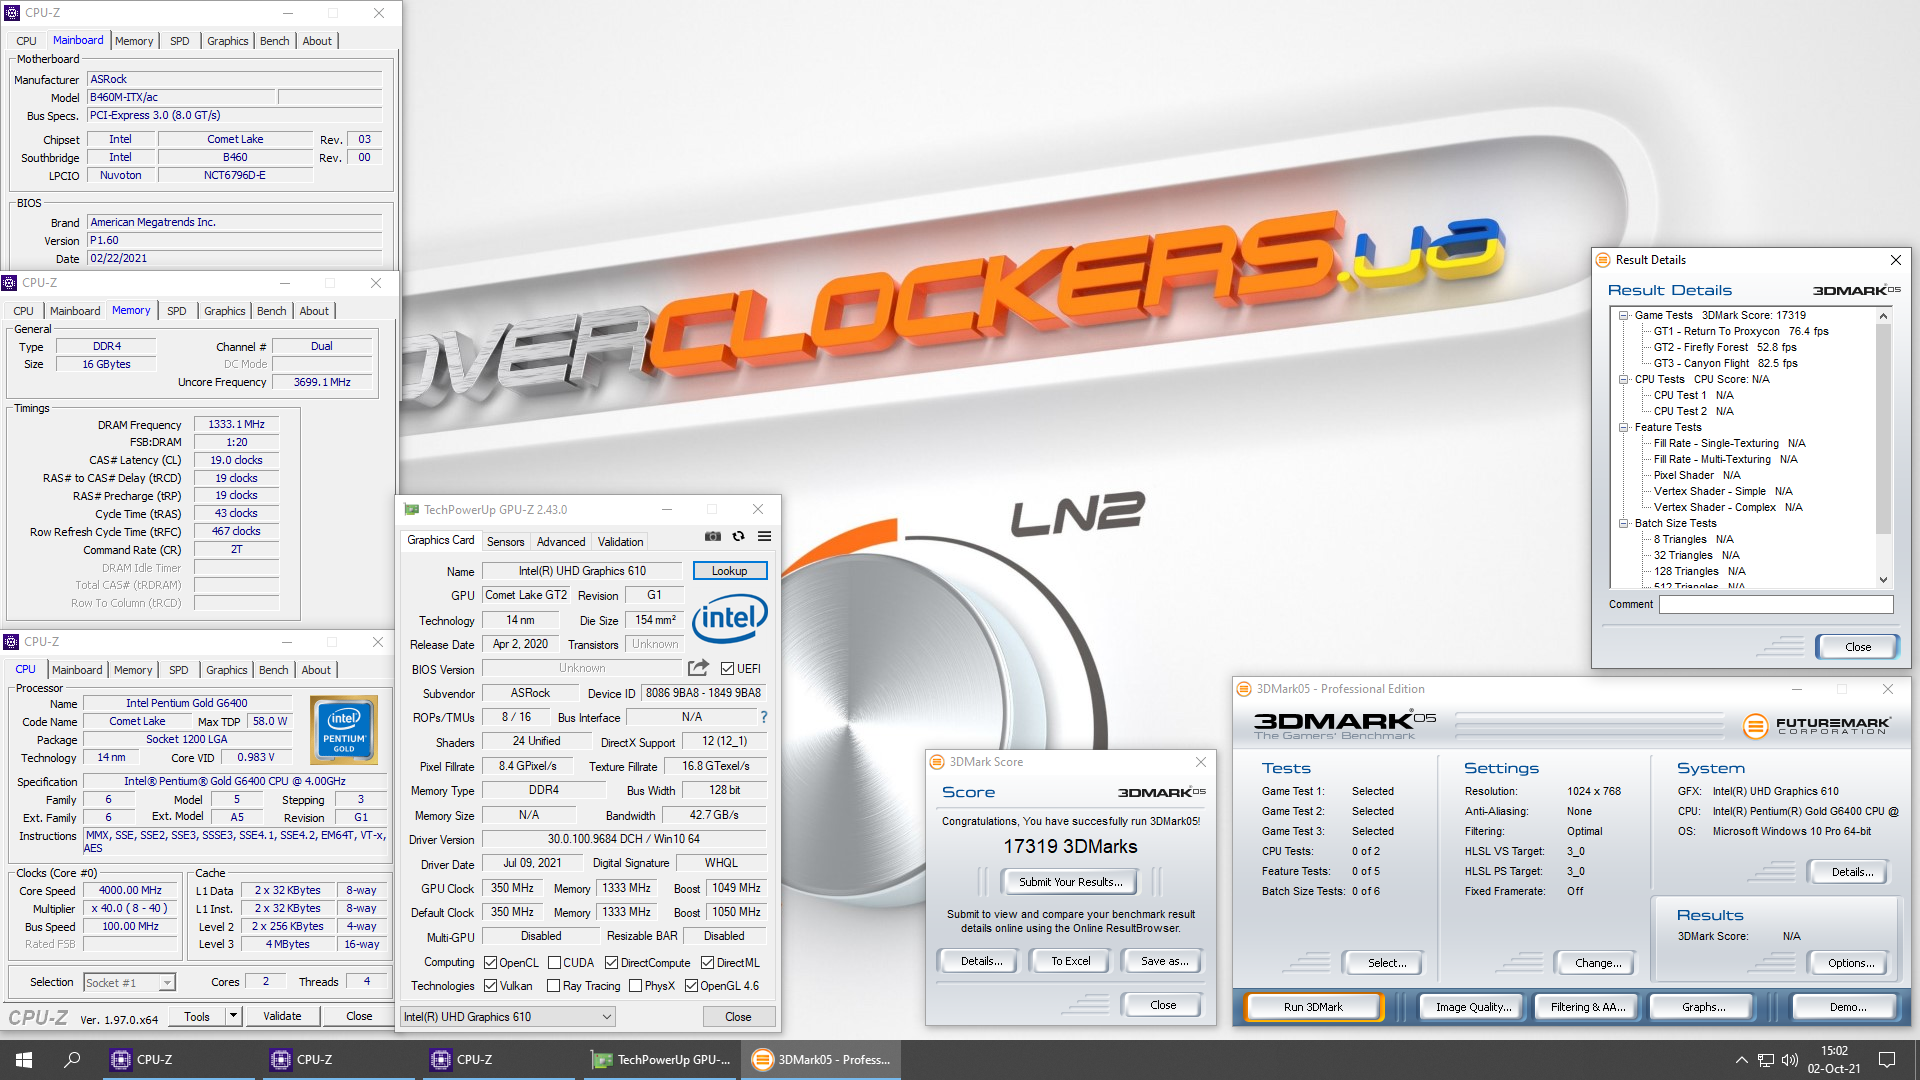Screen dimensions: 1920x1080
Task: Open the Graphics tab in the bottom CPU-Z window
Action: click(227, 670)
